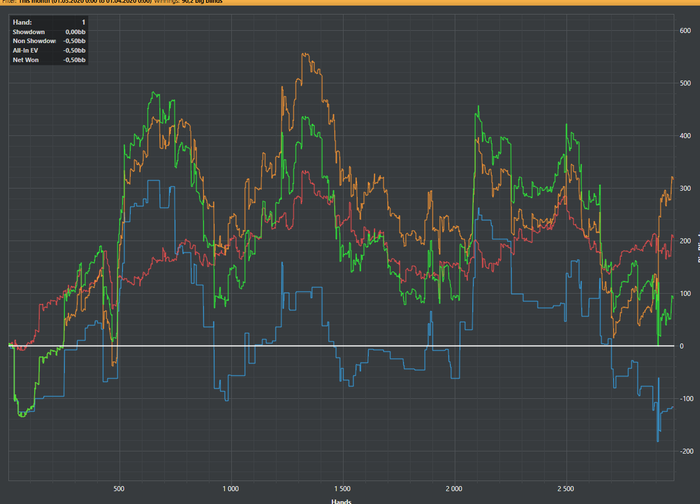Click the 0 label on vertical axis
This screenshot has height=504, width=700.
coord(681,346)
